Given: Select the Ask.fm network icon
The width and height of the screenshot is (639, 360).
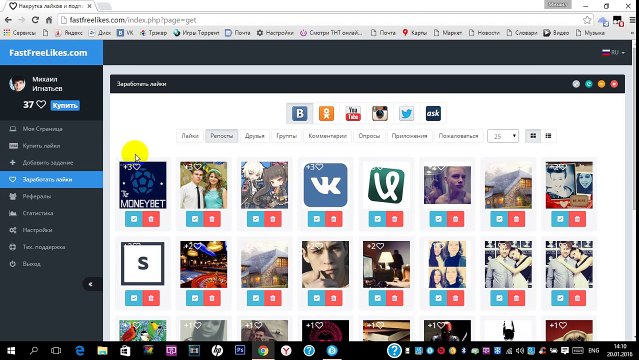Looking at the screenshot, I should tap(433, 113).
